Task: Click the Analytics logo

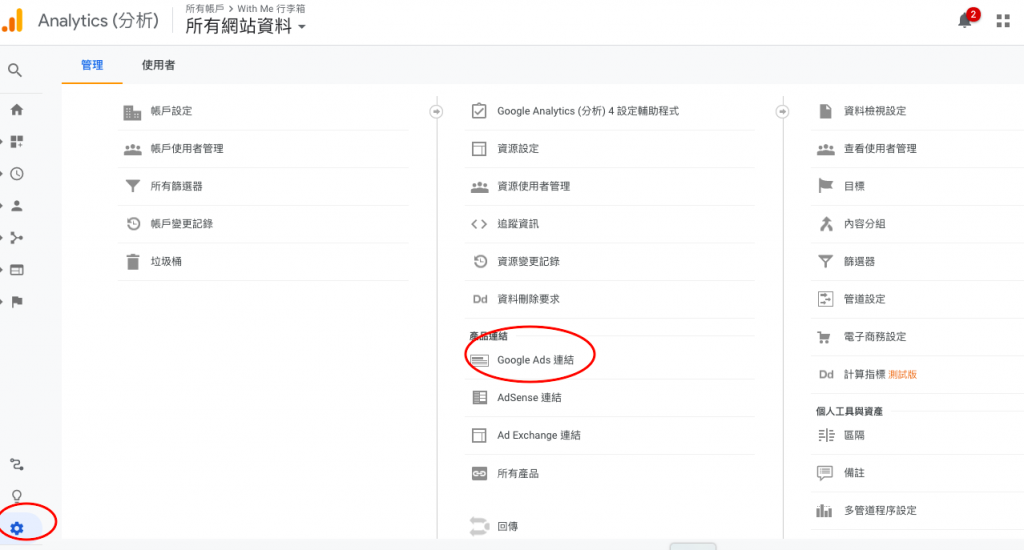Action: [x=12, y=20]
